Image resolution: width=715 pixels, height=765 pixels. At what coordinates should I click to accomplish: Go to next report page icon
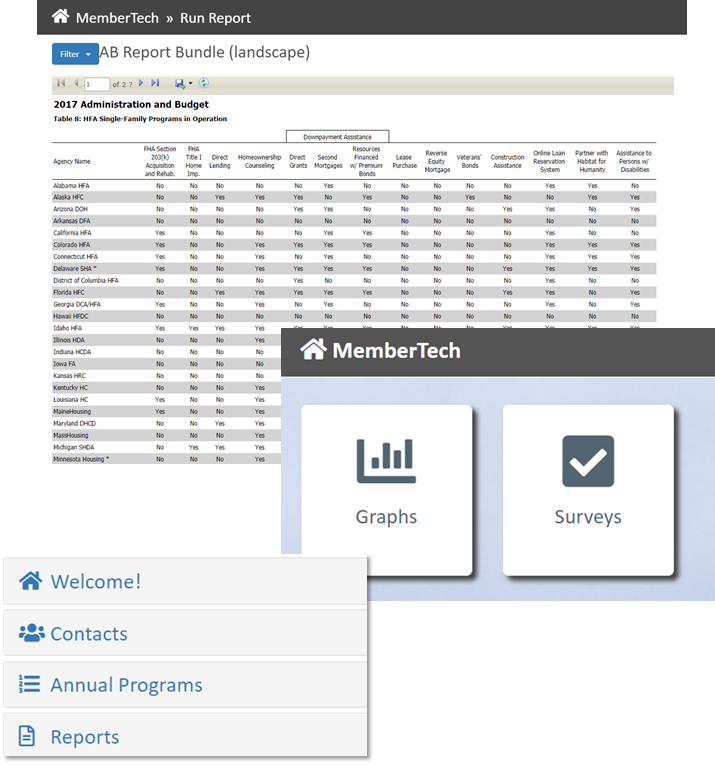click(x=141, y=83)
